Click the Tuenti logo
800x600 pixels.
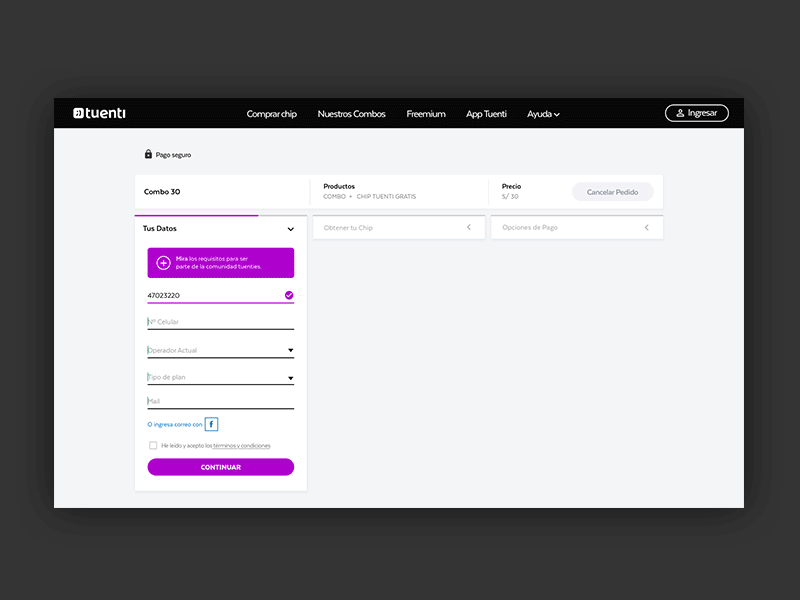tap(98, 113)
